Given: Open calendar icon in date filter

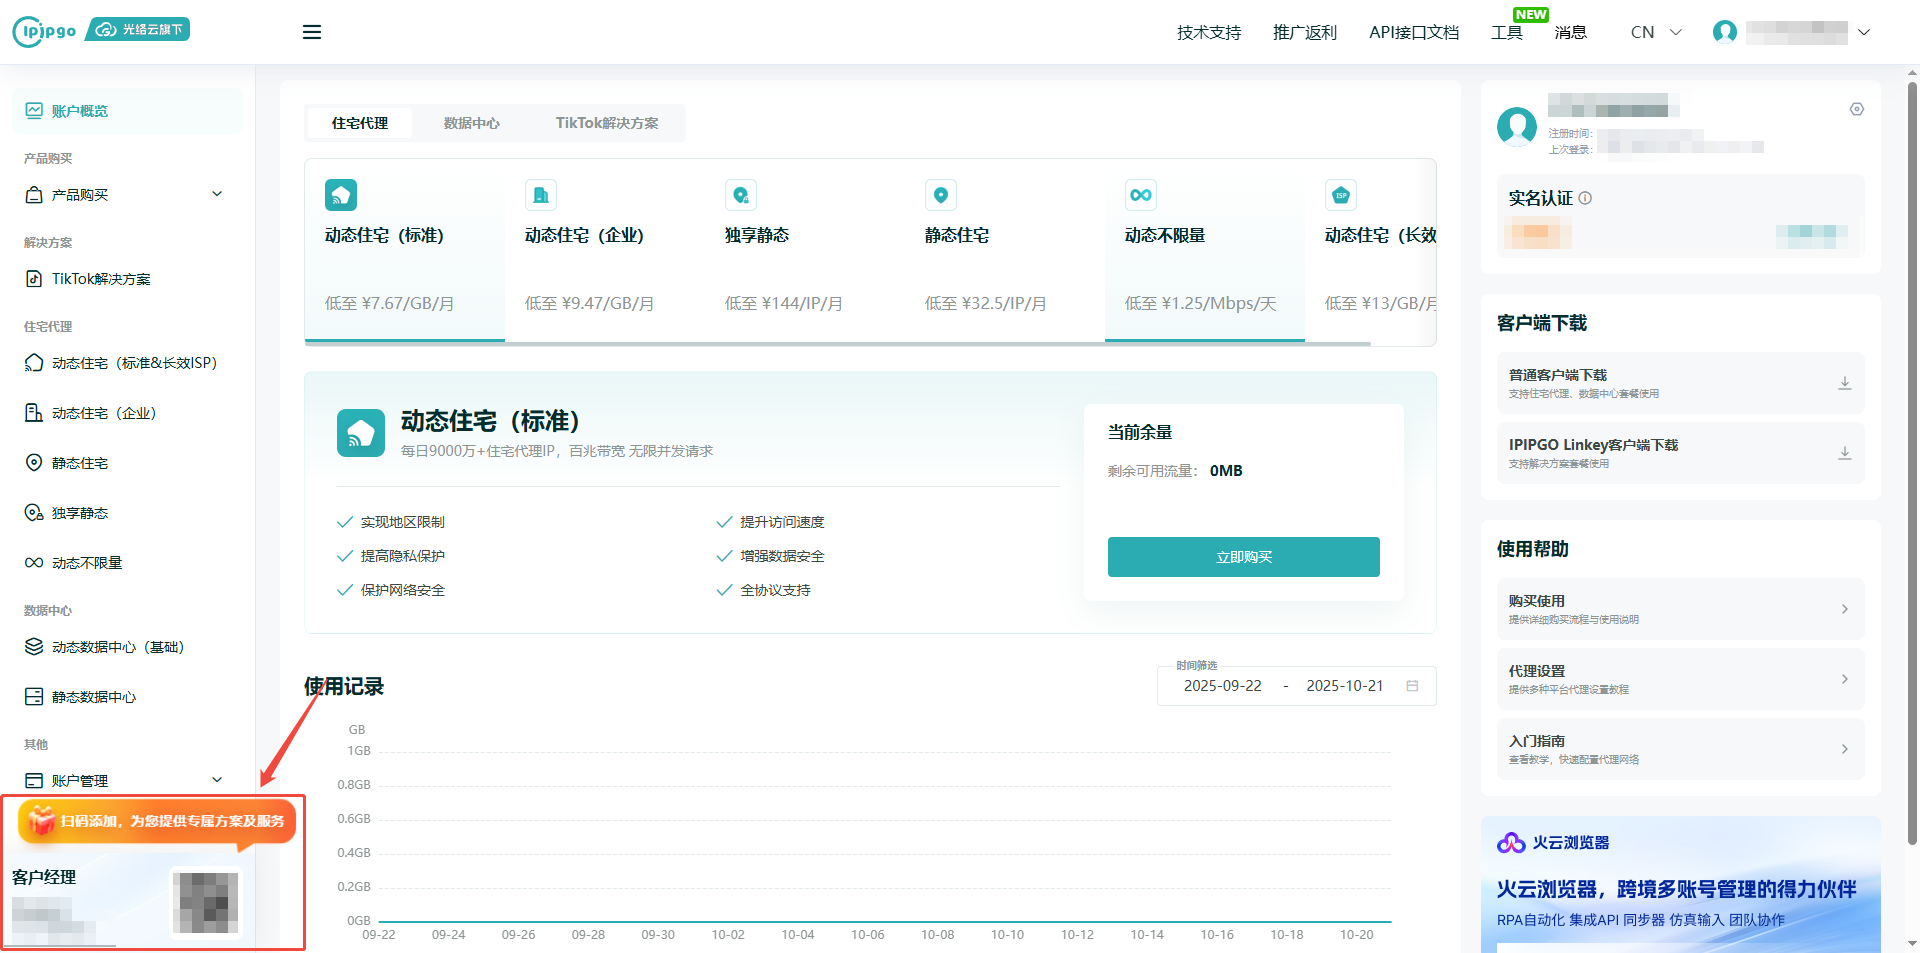Looking at the screenshot, I should (x=1412, y=686).
